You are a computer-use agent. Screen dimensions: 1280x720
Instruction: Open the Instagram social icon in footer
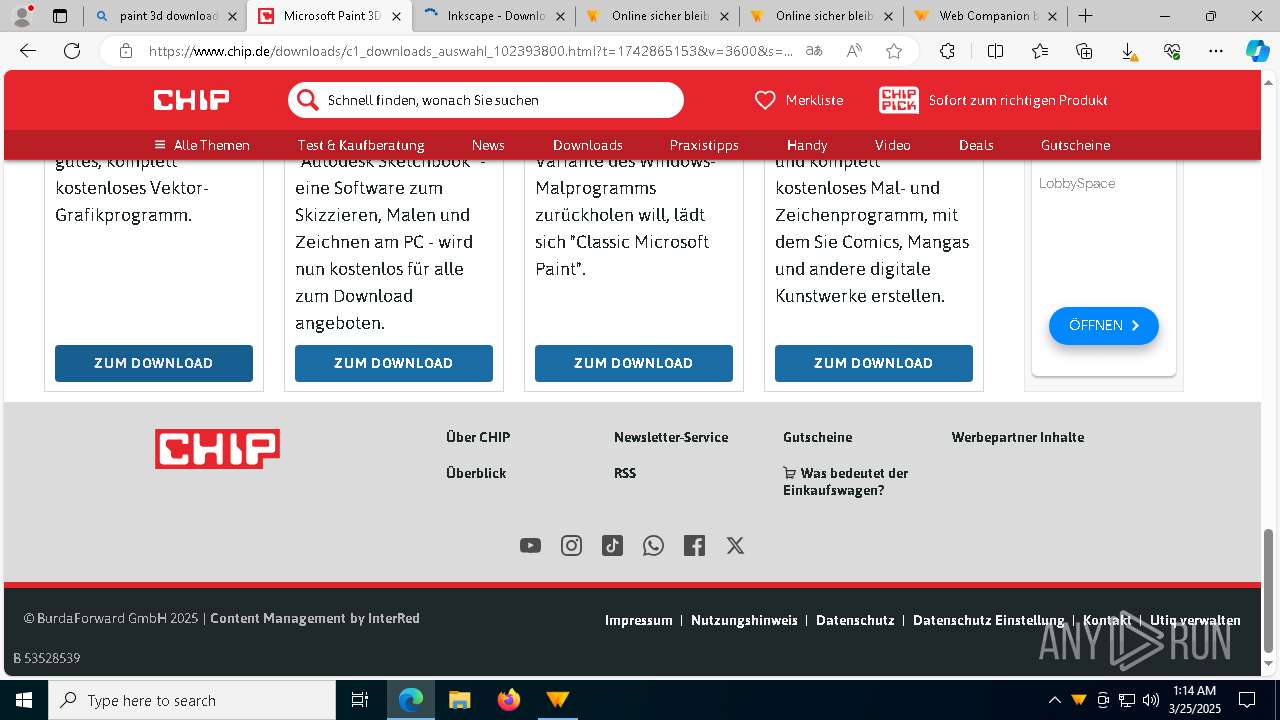(x=571, y=545)
